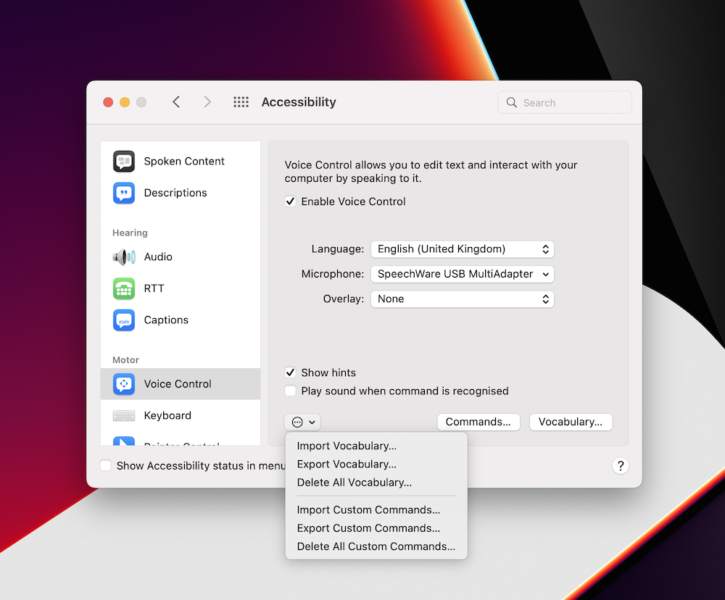Select the Spoken Content icon in sidebar

tap(124, 161)
